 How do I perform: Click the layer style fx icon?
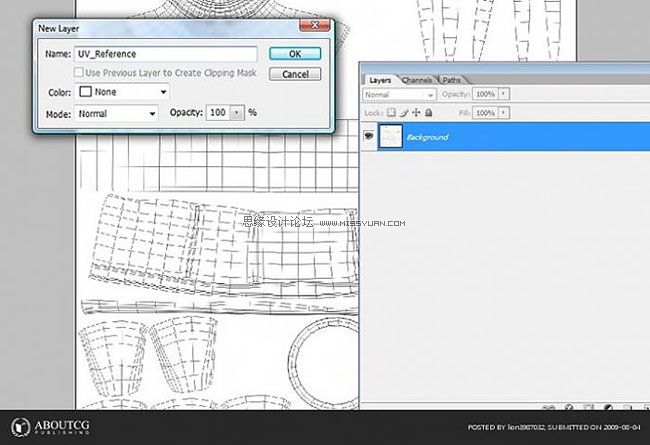point(568,407)
